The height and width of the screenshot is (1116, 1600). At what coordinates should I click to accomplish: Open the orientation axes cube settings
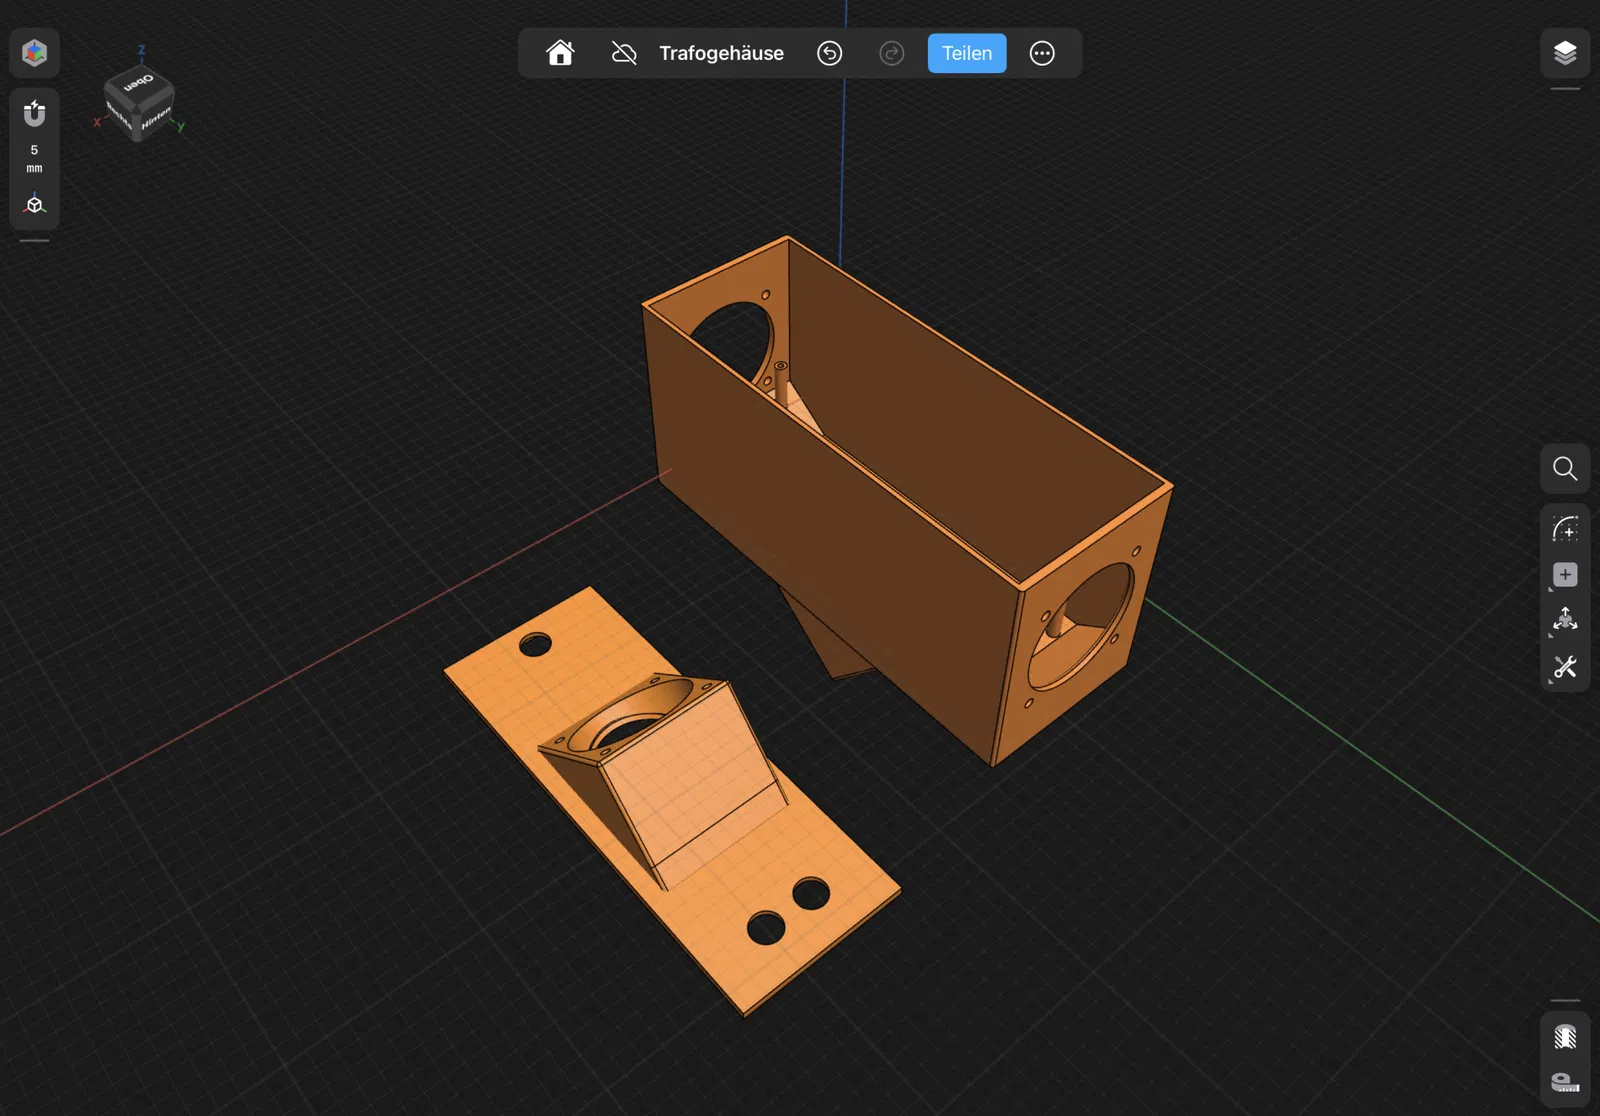(x=34, y=204)
